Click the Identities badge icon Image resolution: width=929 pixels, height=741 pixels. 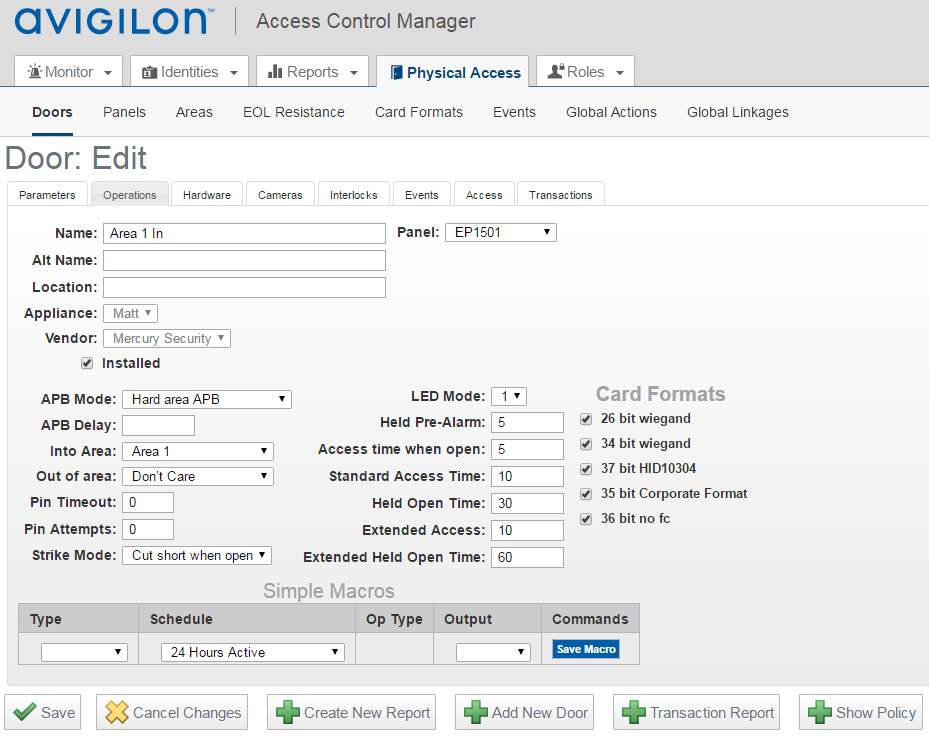[x=150, y=72]
